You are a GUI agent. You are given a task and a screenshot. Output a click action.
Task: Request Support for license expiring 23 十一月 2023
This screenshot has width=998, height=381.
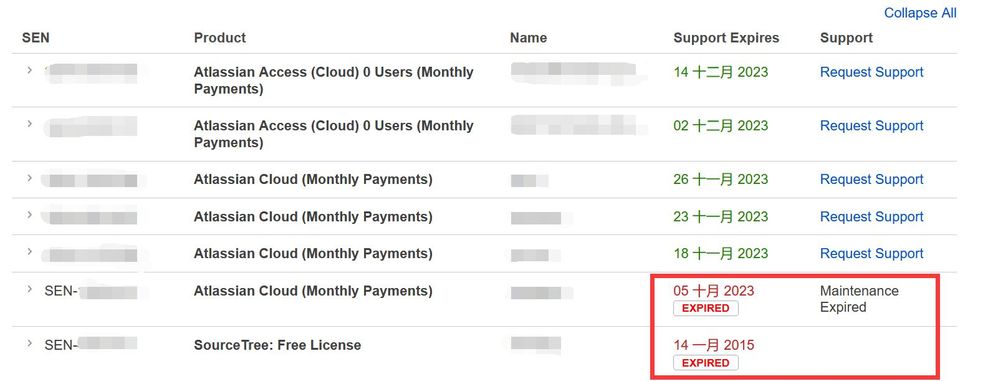pyautogui.click(x=871, y=217)
